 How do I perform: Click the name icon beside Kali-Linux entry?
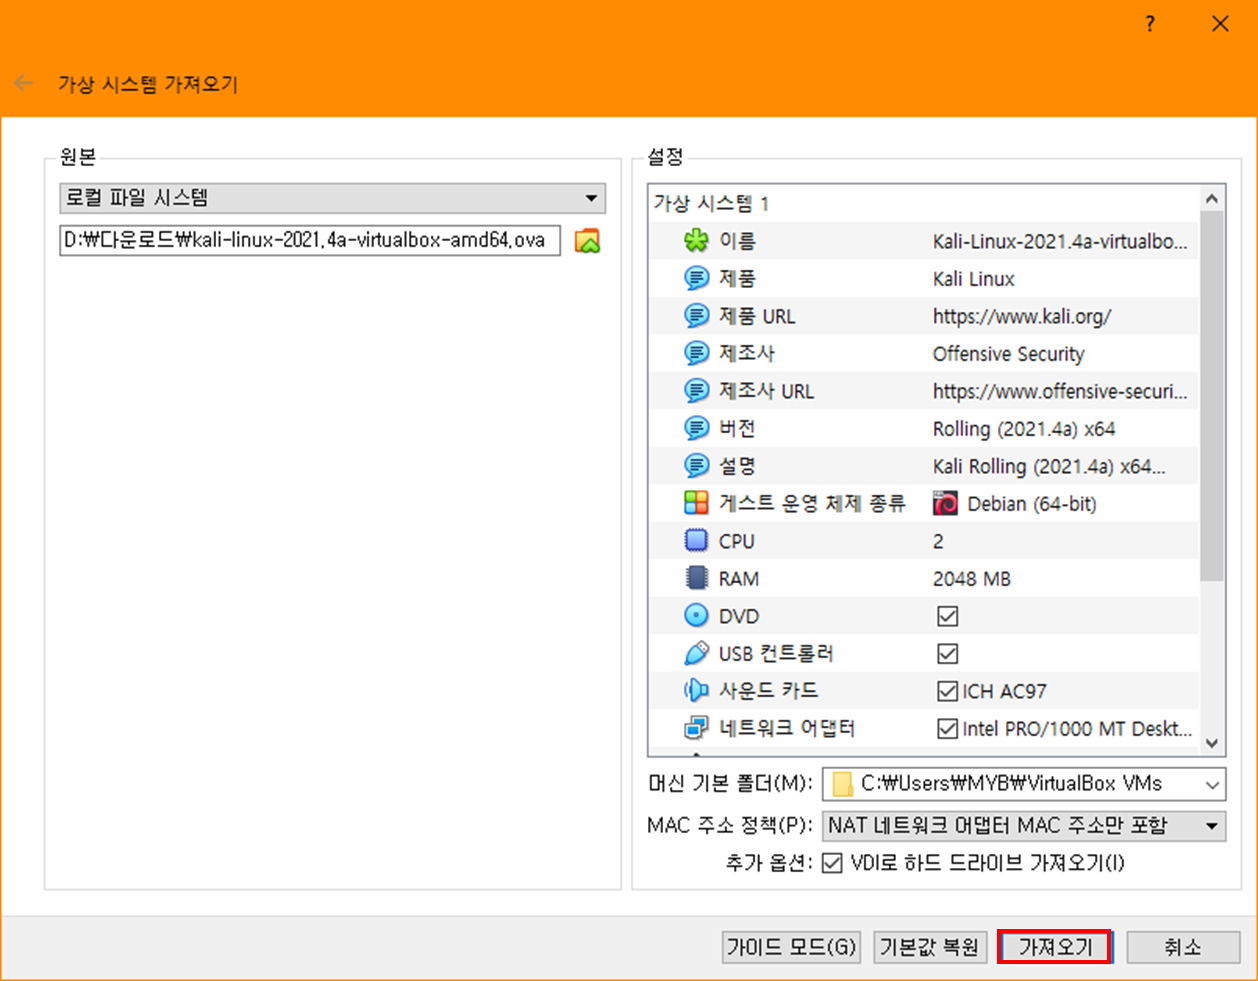coord(695,240)
